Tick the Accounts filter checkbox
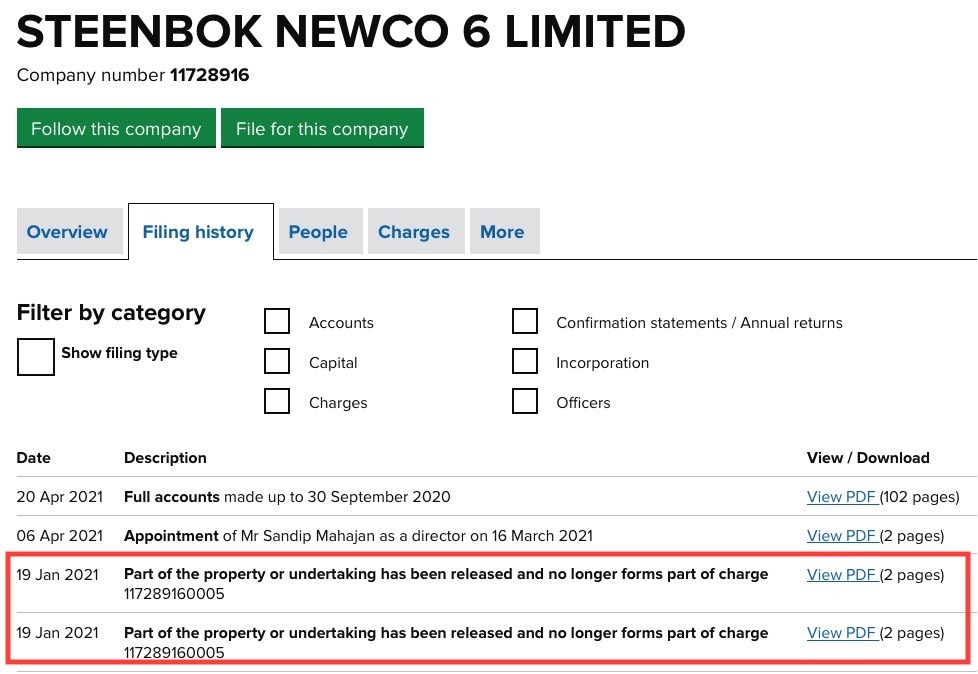Screen dimensions: 978x674 tap(277, 322)
